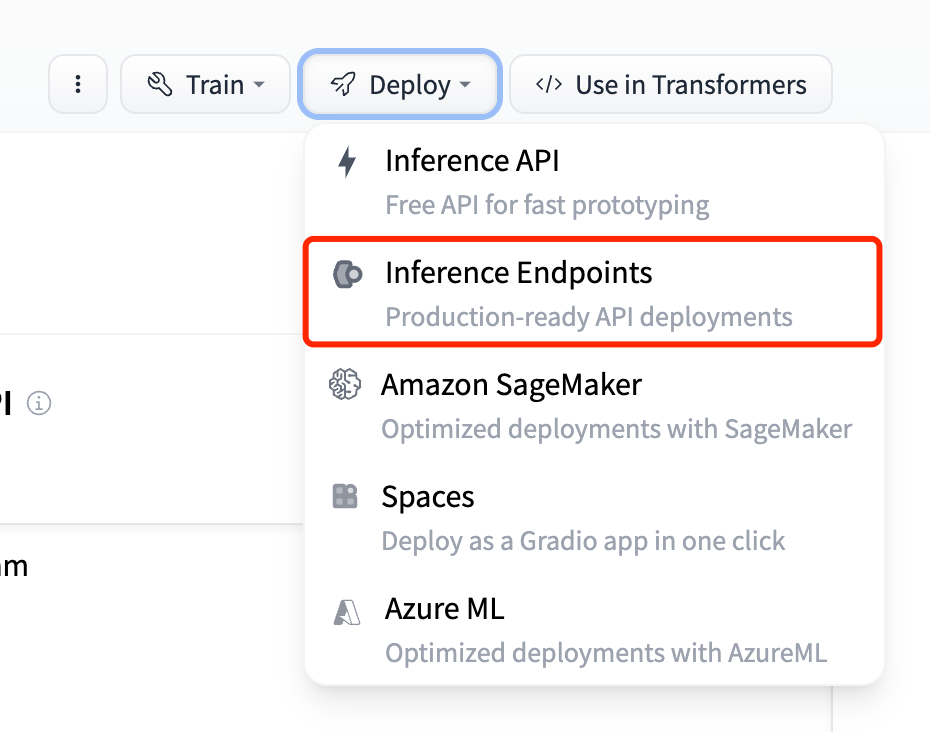Collapse the Deploy dropdown arrow
930x732 pixels.
[x=466, y=84]
